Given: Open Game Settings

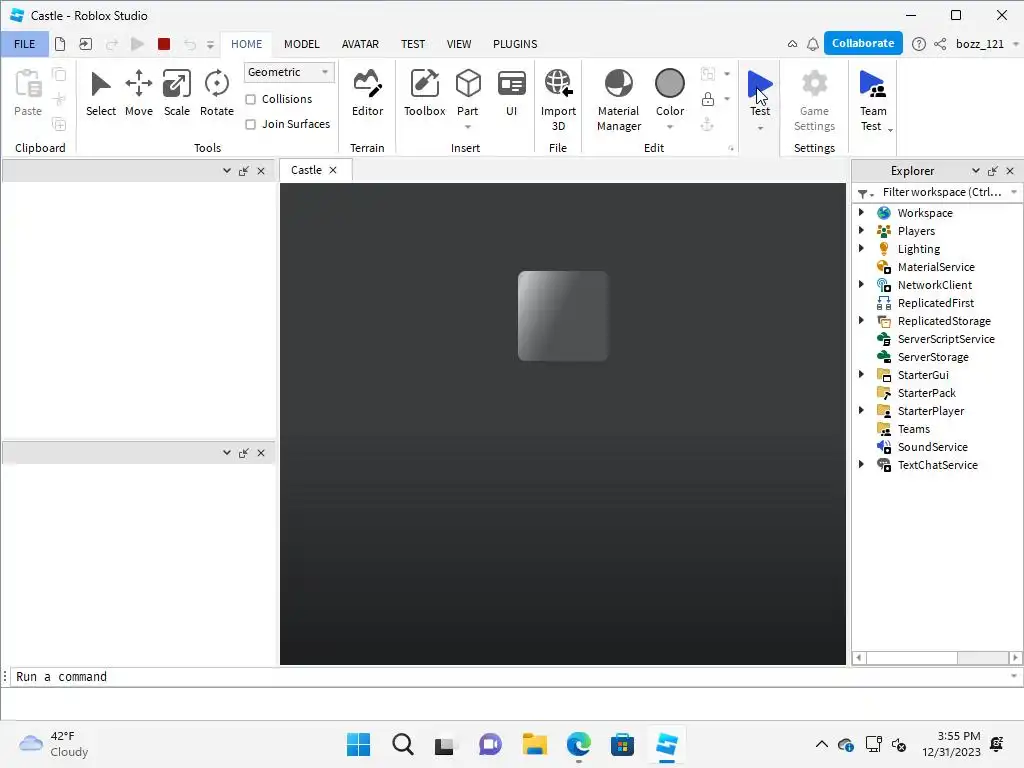Looking at the screenshot, I should point(814,100).
